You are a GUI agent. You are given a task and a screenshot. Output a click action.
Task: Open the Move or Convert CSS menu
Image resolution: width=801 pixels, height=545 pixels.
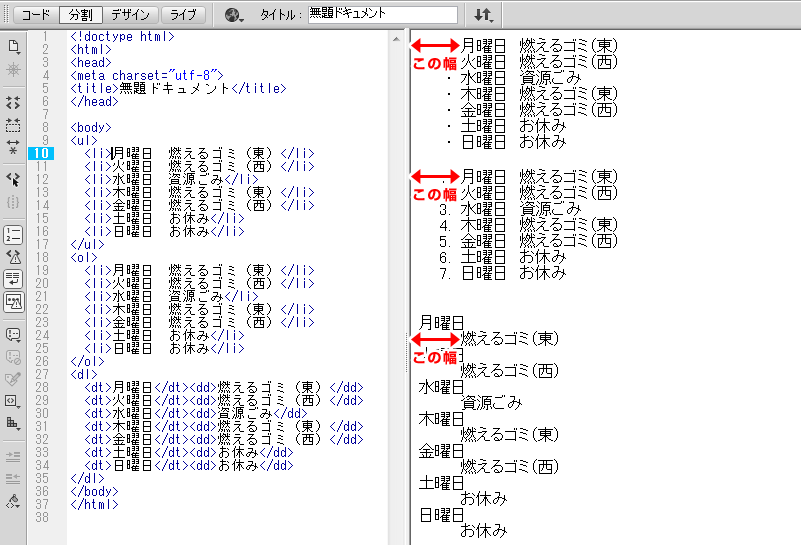(x=13, y=423)
